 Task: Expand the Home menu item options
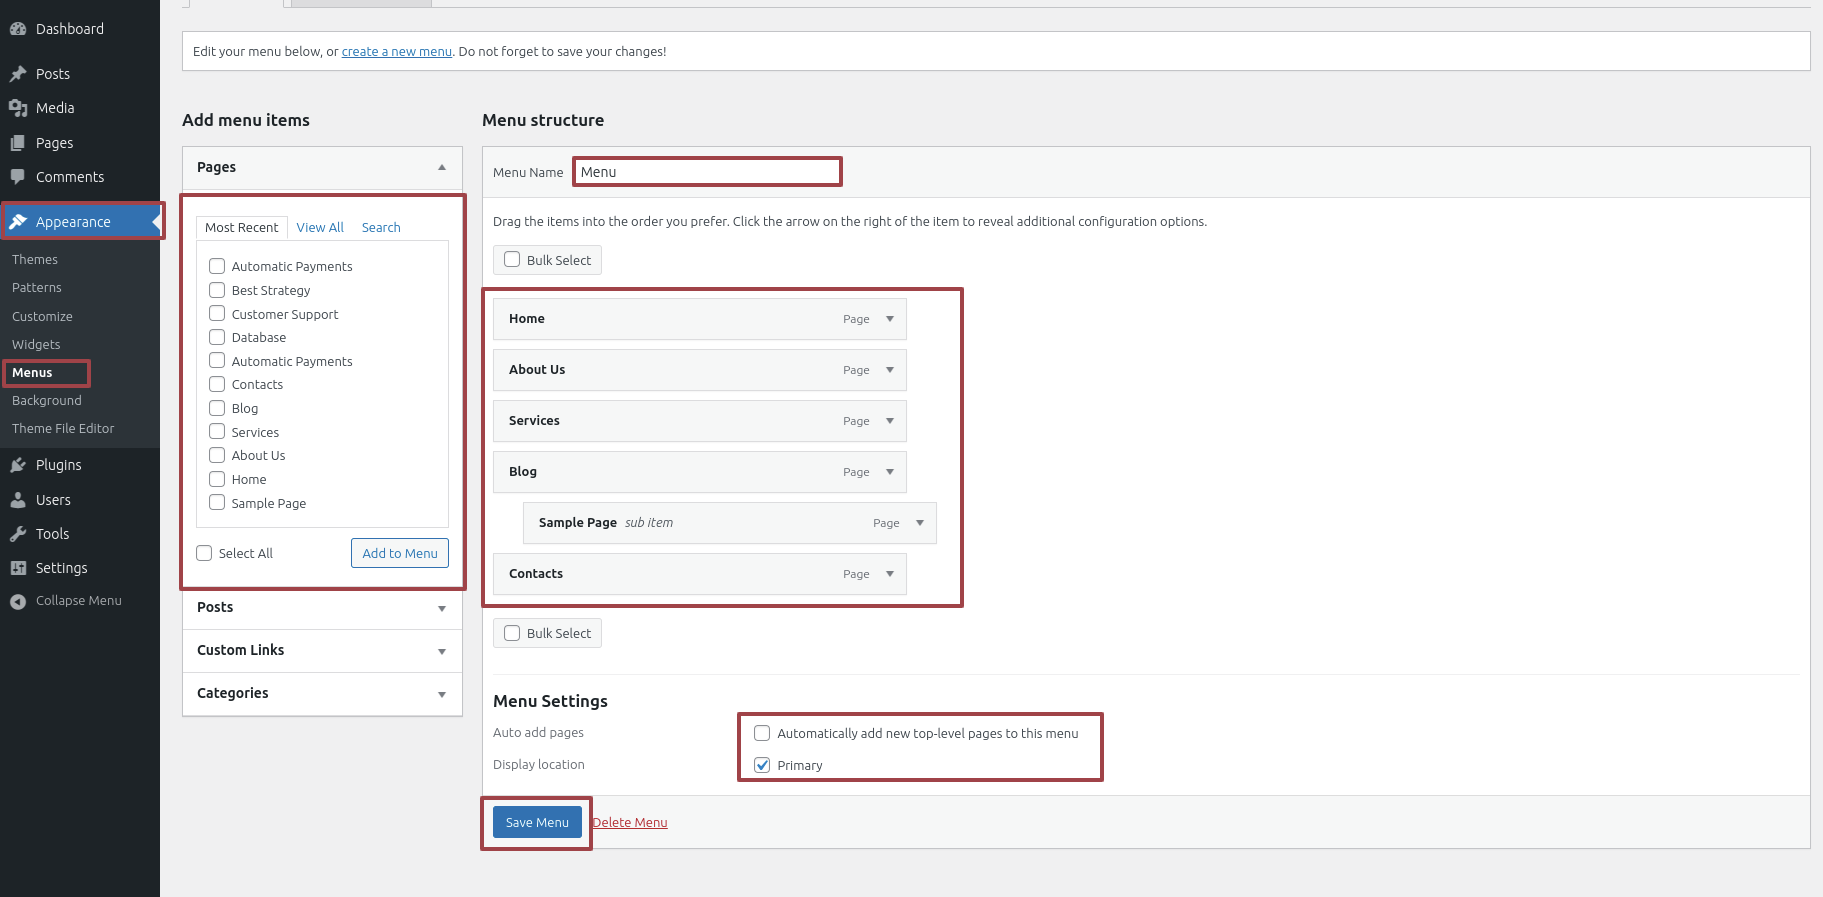tap(890, 319)
